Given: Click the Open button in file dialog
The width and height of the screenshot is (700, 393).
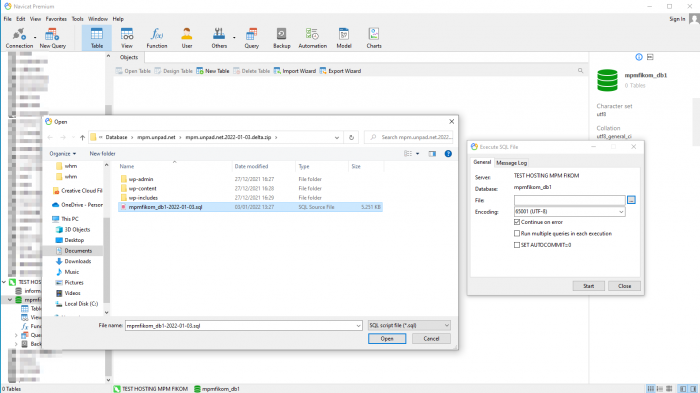Looking at the screenshot, I should pyautogui.click(x=387, y=339).
